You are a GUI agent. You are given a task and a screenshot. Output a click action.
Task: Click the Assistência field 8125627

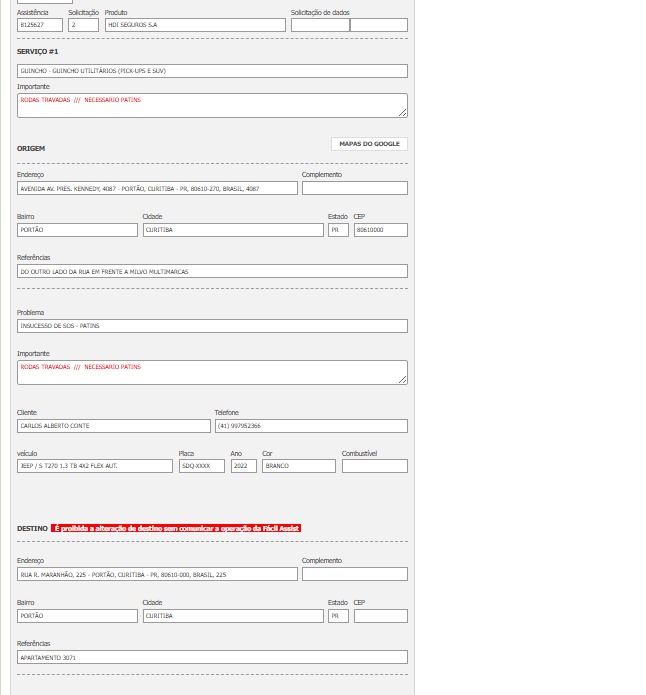(x=40, y=25)
